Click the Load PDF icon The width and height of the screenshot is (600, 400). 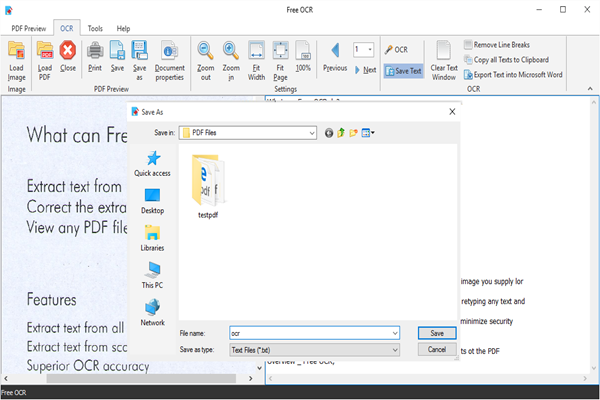coord(45,52)
